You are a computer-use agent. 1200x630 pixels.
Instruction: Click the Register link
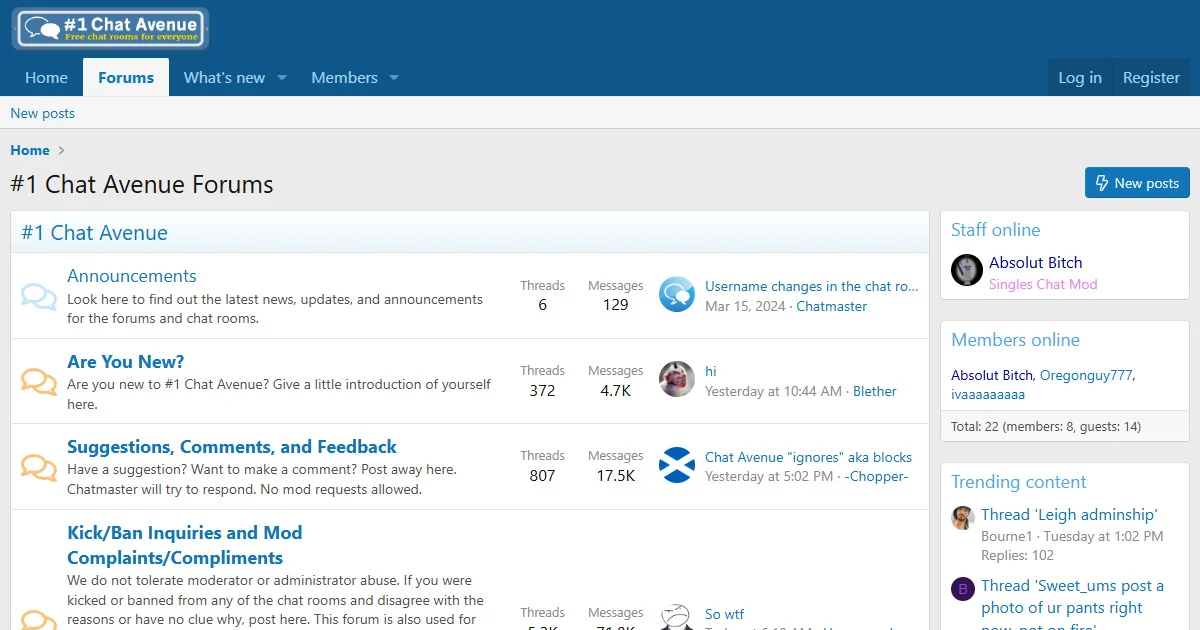click(1151, 78)
